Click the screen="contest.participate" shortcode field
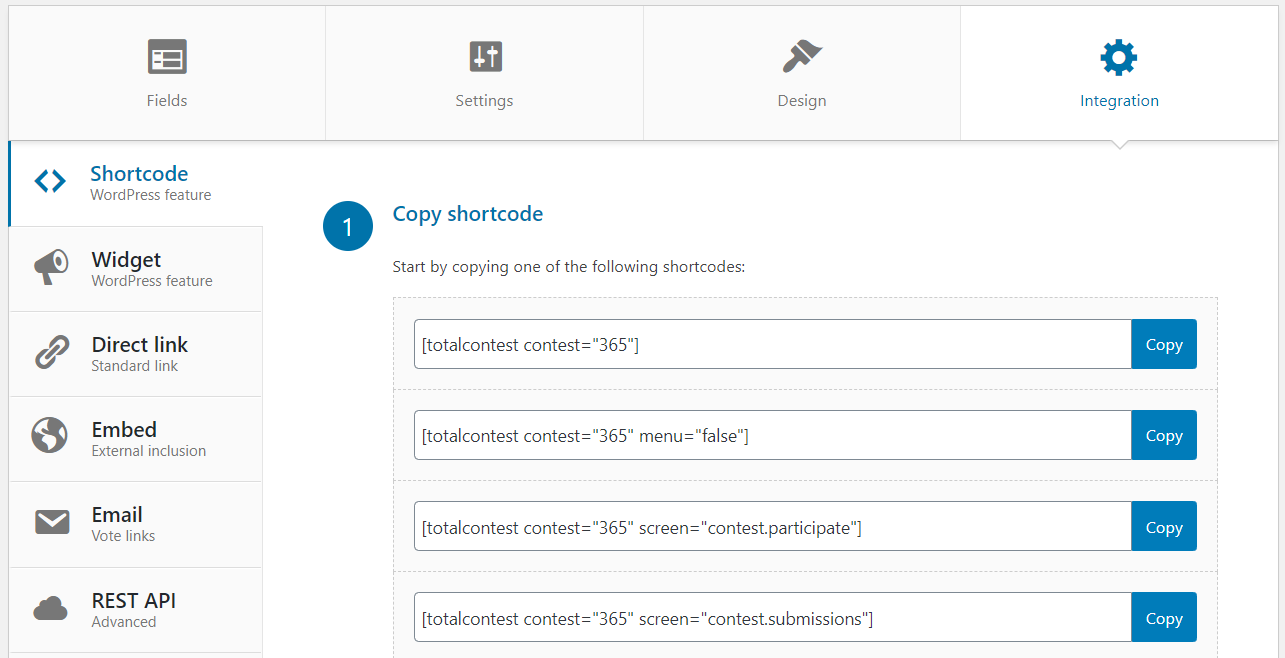 (772, 527)
